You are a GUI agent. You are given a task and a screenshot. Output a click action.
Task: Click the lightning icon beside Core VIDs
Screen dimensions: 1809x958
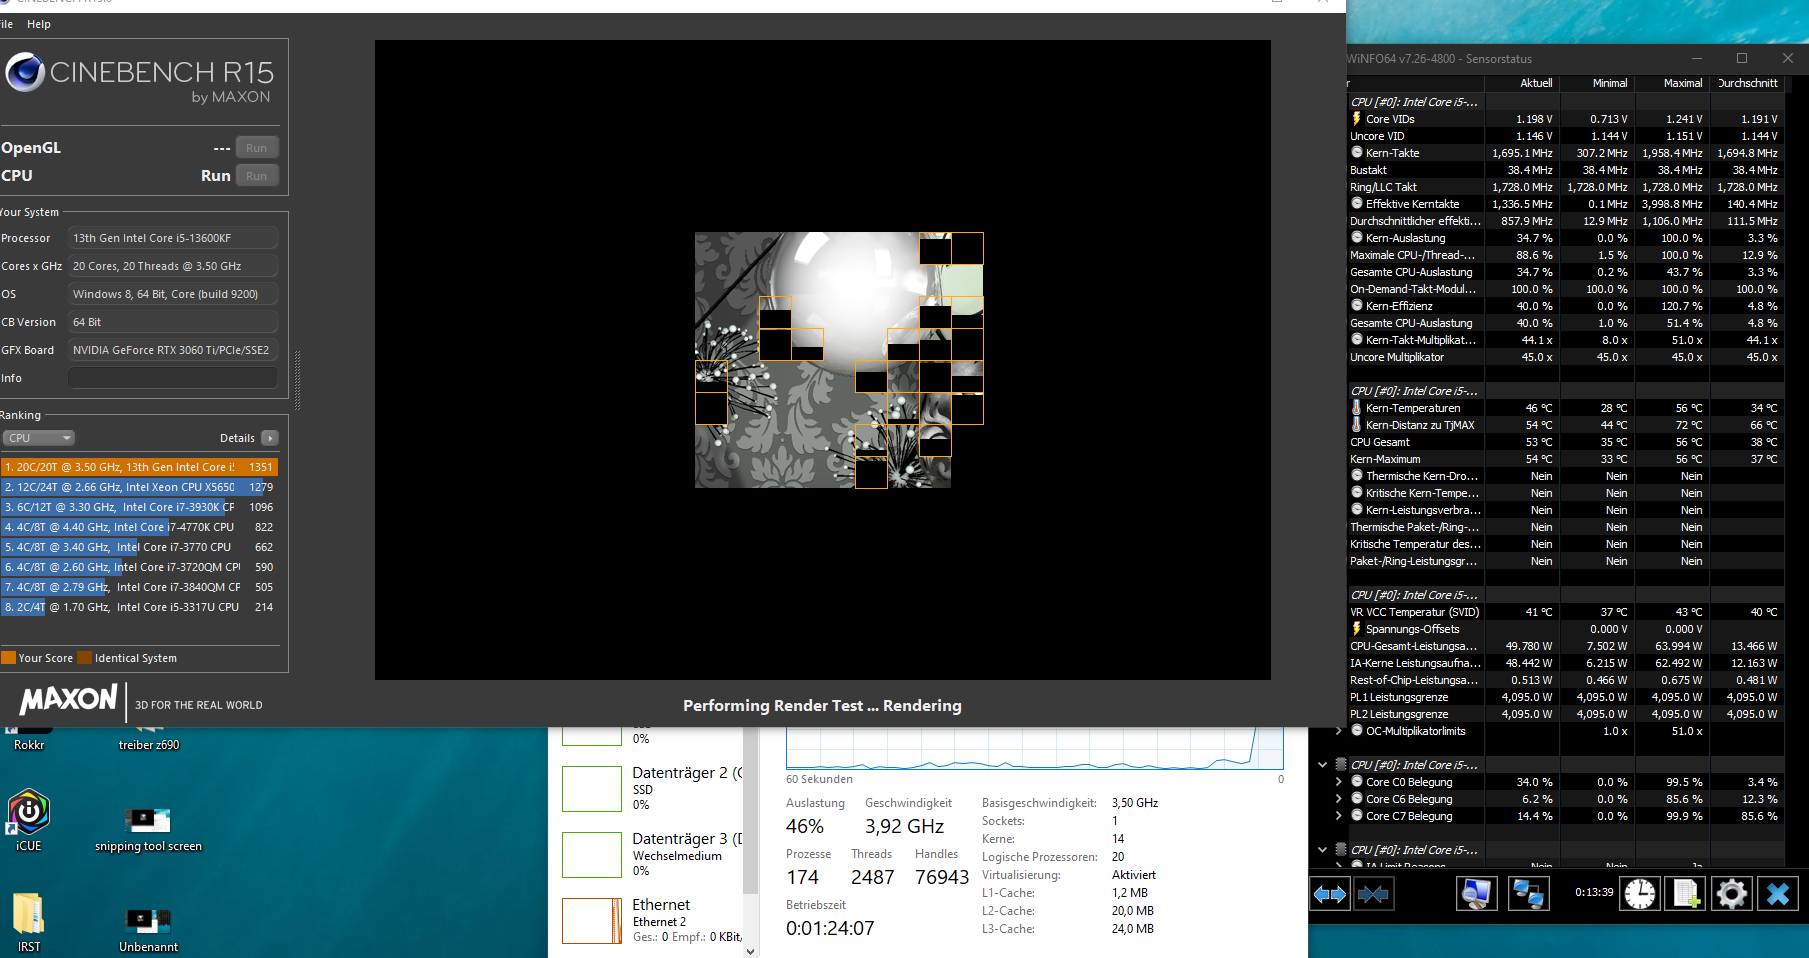pyautogui.click(x=1357, y=119)
